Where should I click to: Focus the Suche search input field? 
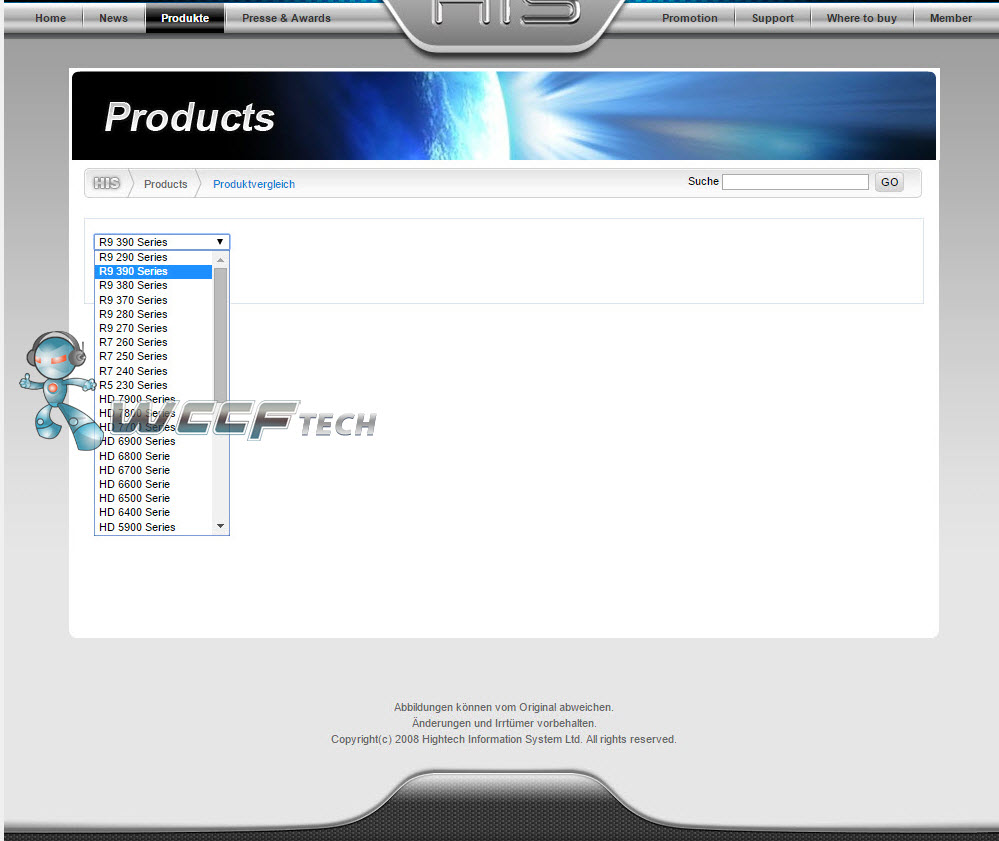(x=795, y=182)
